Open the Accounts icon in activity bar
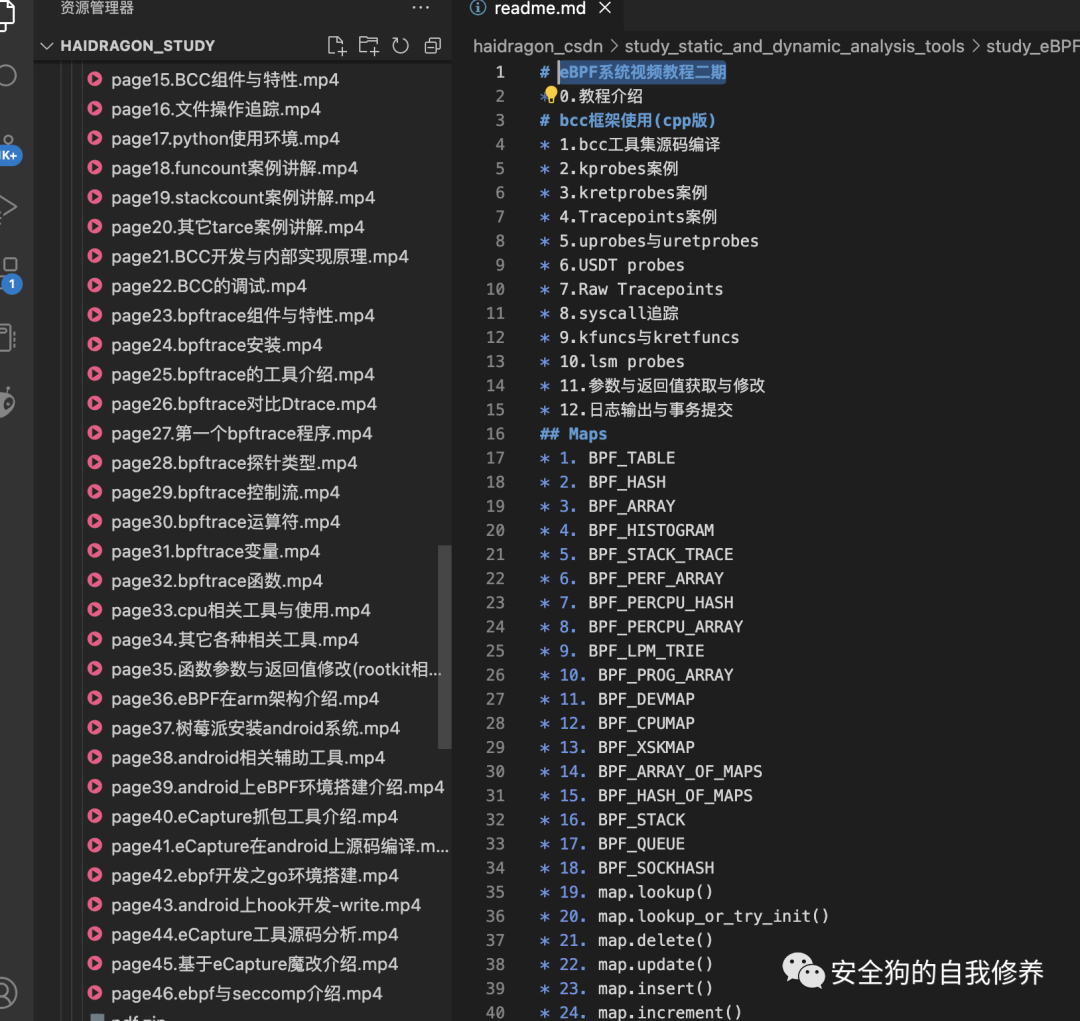 tap(6, 991)
